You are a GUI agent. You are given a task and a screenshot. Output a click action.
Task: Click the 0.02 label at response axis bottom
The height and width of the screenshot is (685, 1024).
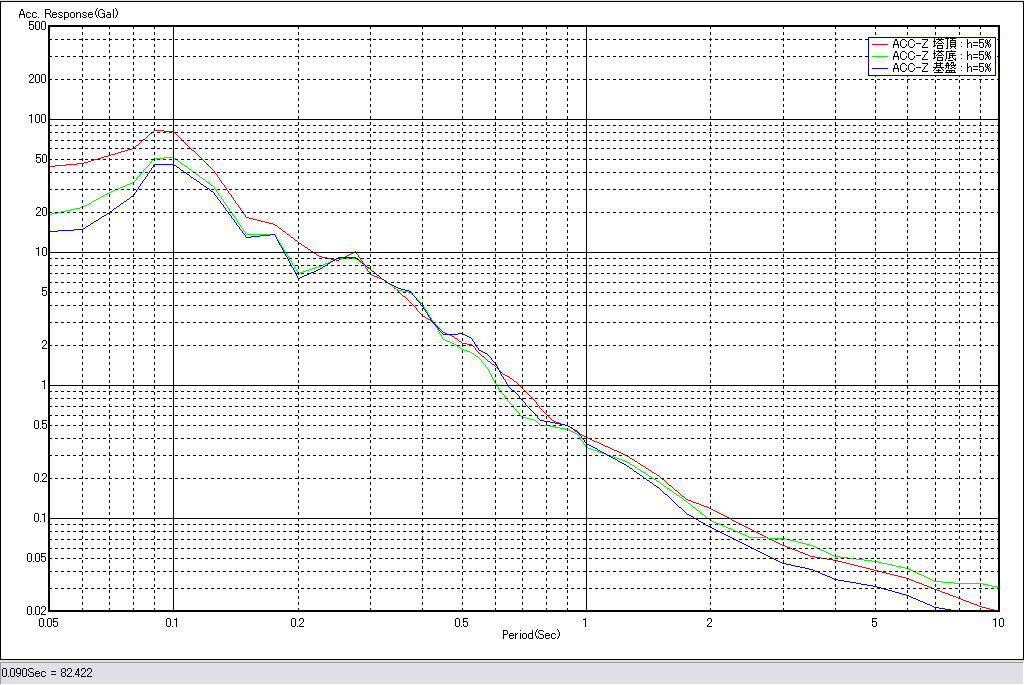click(x=35, y=610)
